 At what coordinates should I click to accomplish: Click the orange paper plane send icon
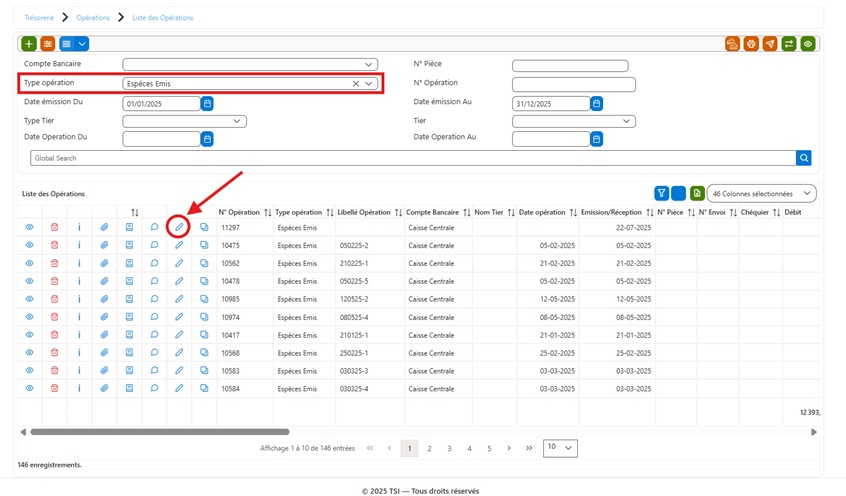pyautogui.click(x=770, y=44)
